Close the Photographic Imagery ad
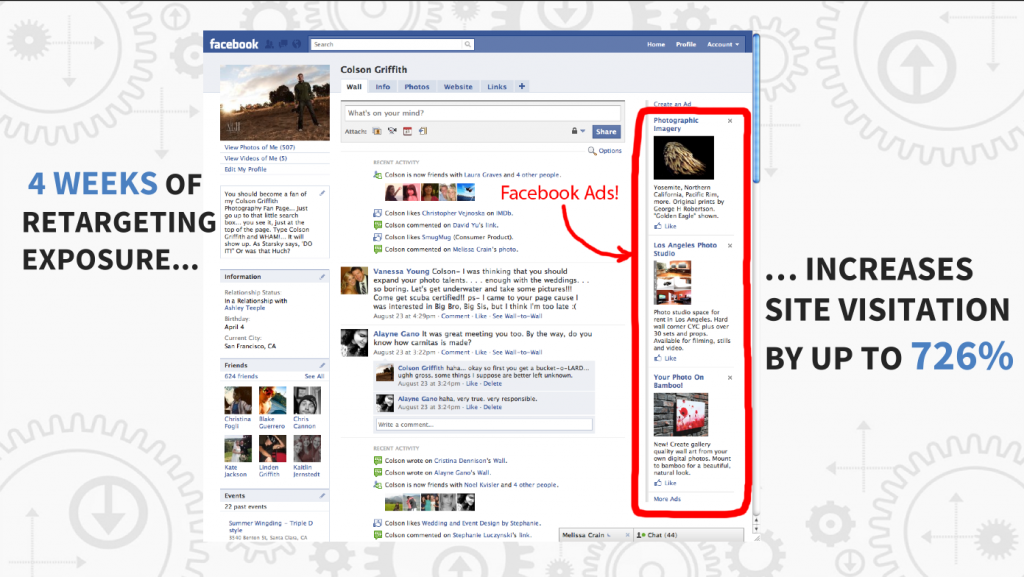Screen dimensions: 1024x577 coord(730,121)
